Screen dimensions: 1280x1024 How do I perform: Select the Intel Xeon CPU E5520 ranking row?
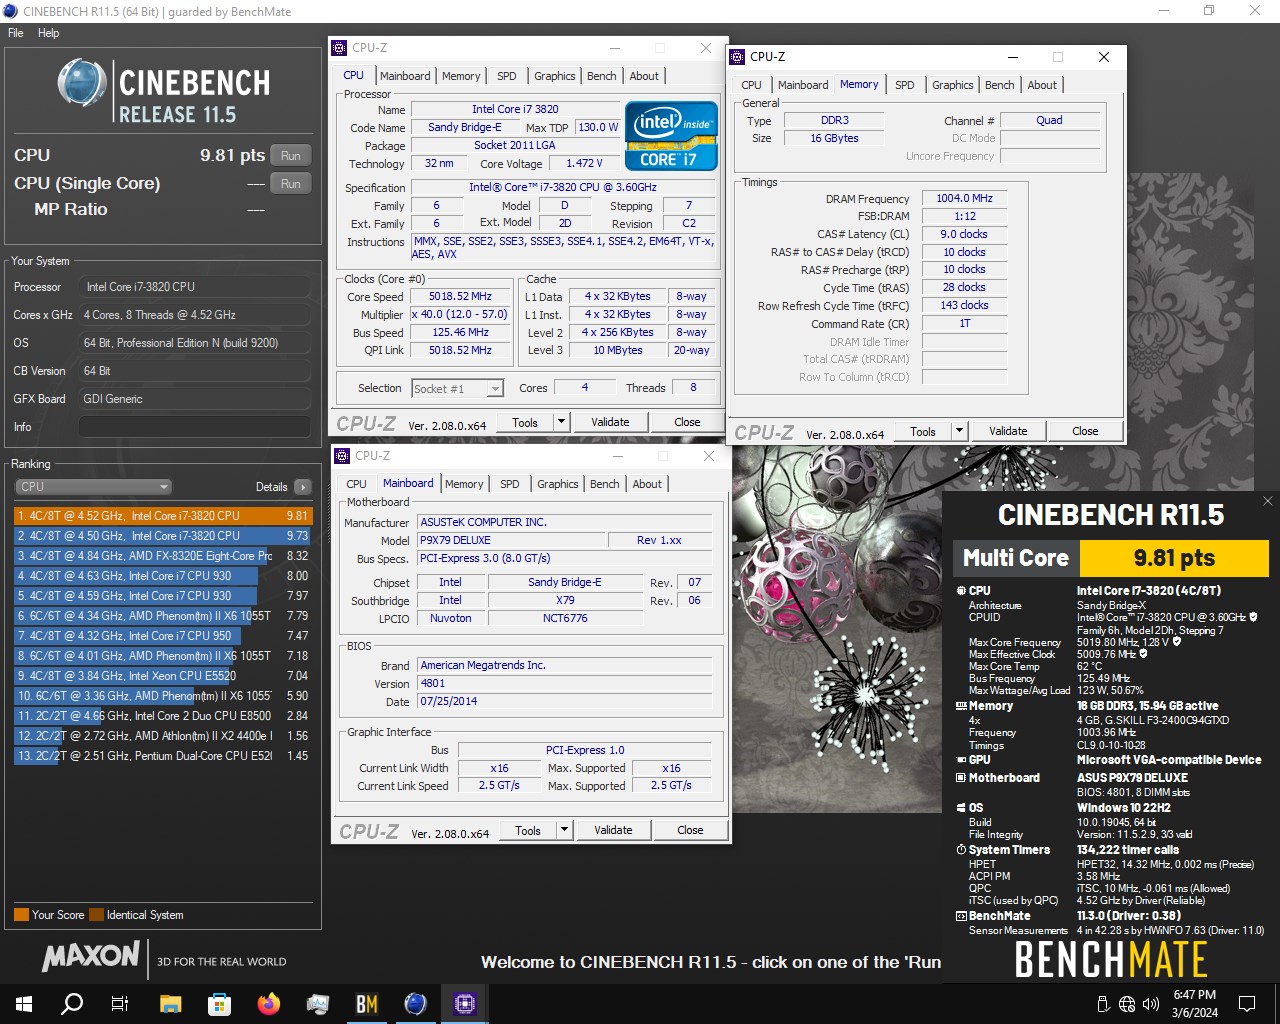[163, 676]
